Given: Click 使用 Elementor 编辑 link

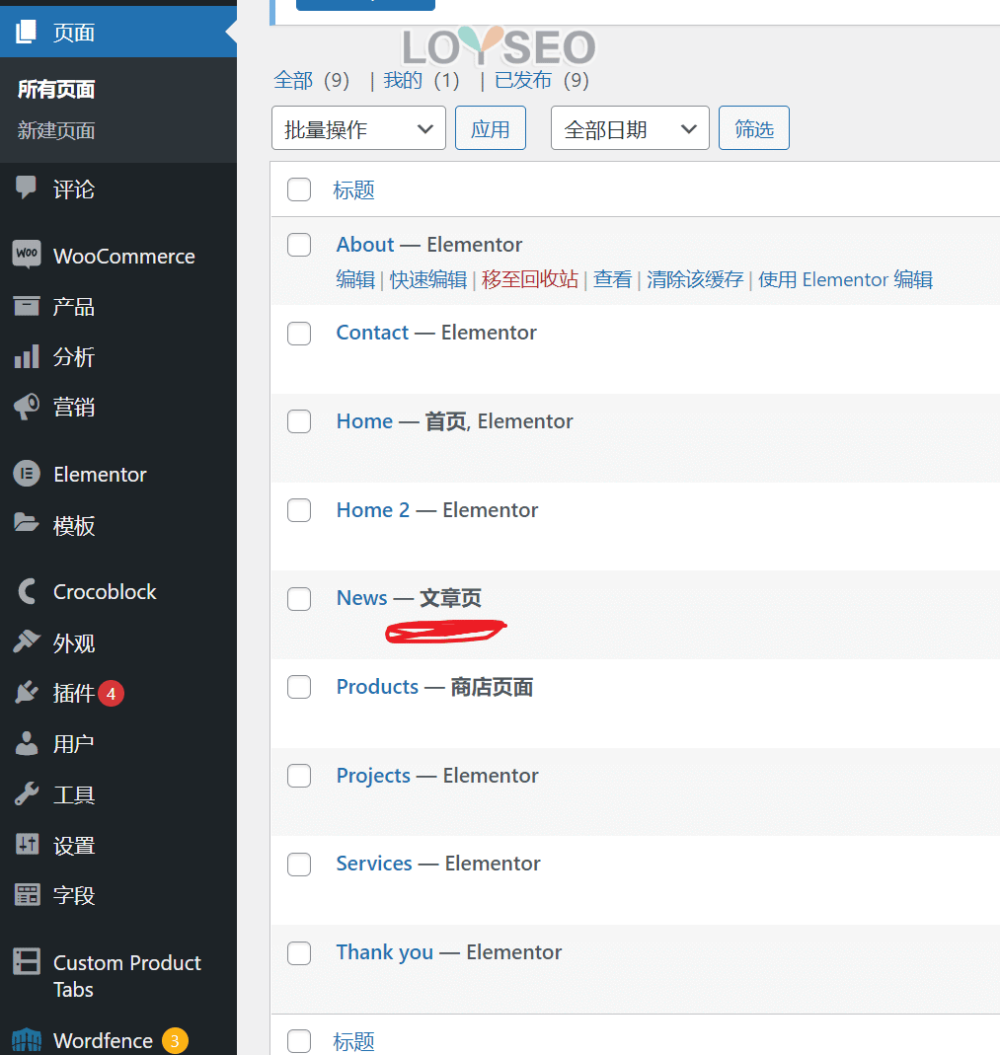Looking at the screenshot, I should [845, 279].
